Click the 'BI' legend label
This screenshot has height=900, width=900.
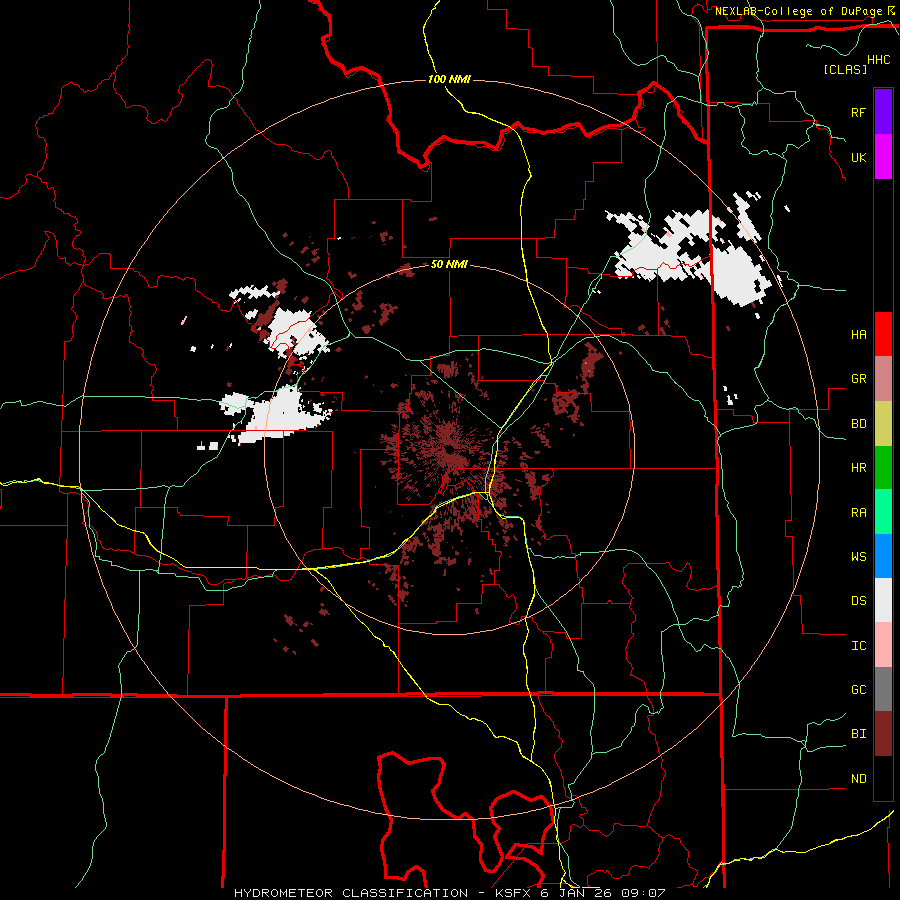858,734
